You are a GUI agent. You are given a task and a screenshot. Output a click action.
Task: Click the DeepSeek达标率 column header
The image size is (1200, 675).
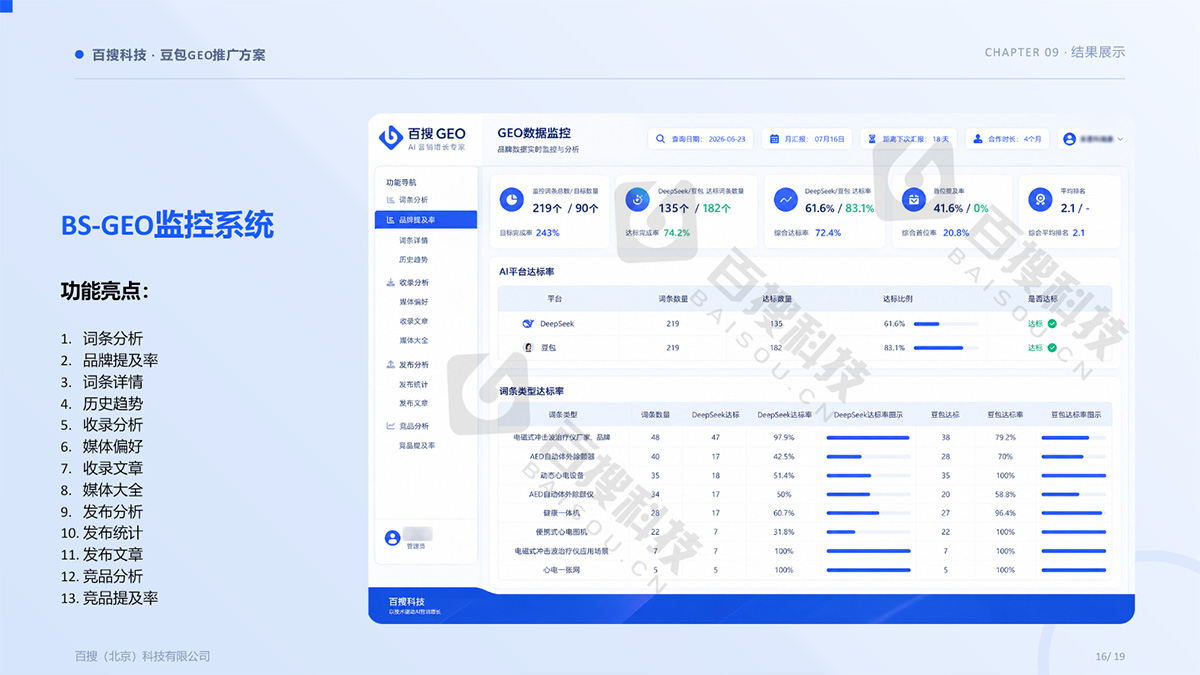784,414
